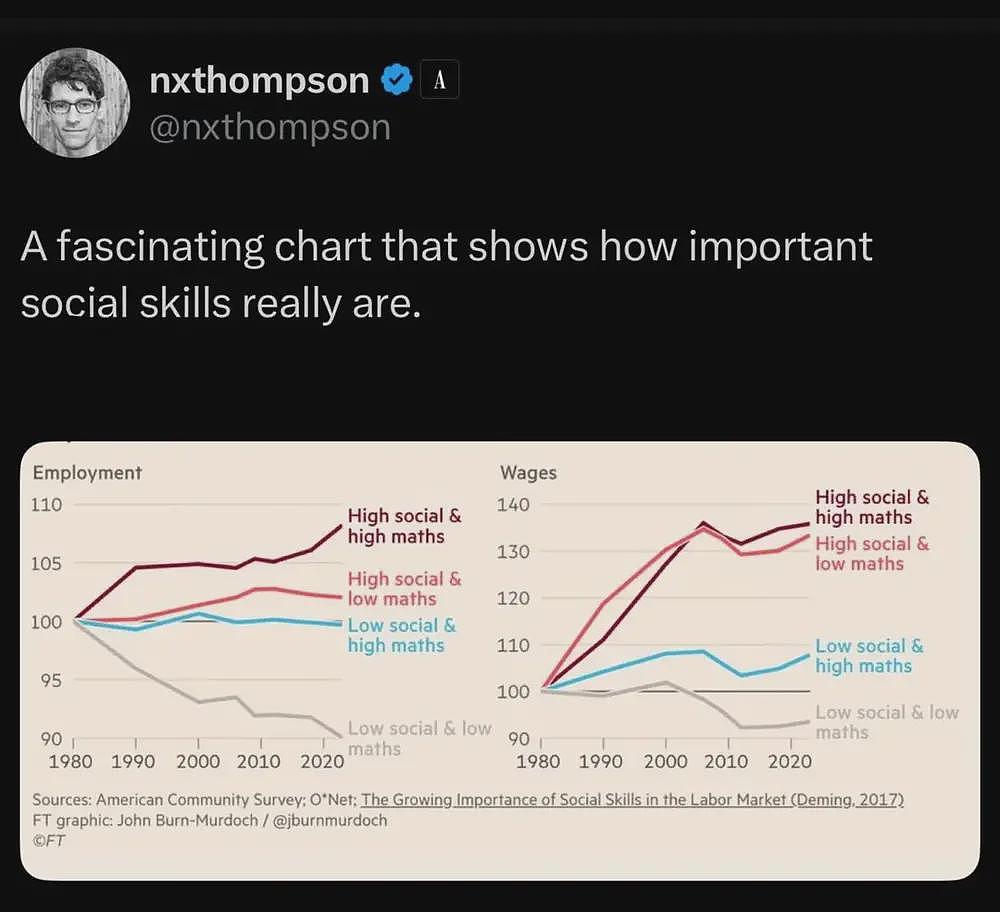Open the @nxthompson handle link
The width and height of the screenshot is (1000, 912).
tap(270, 128)
